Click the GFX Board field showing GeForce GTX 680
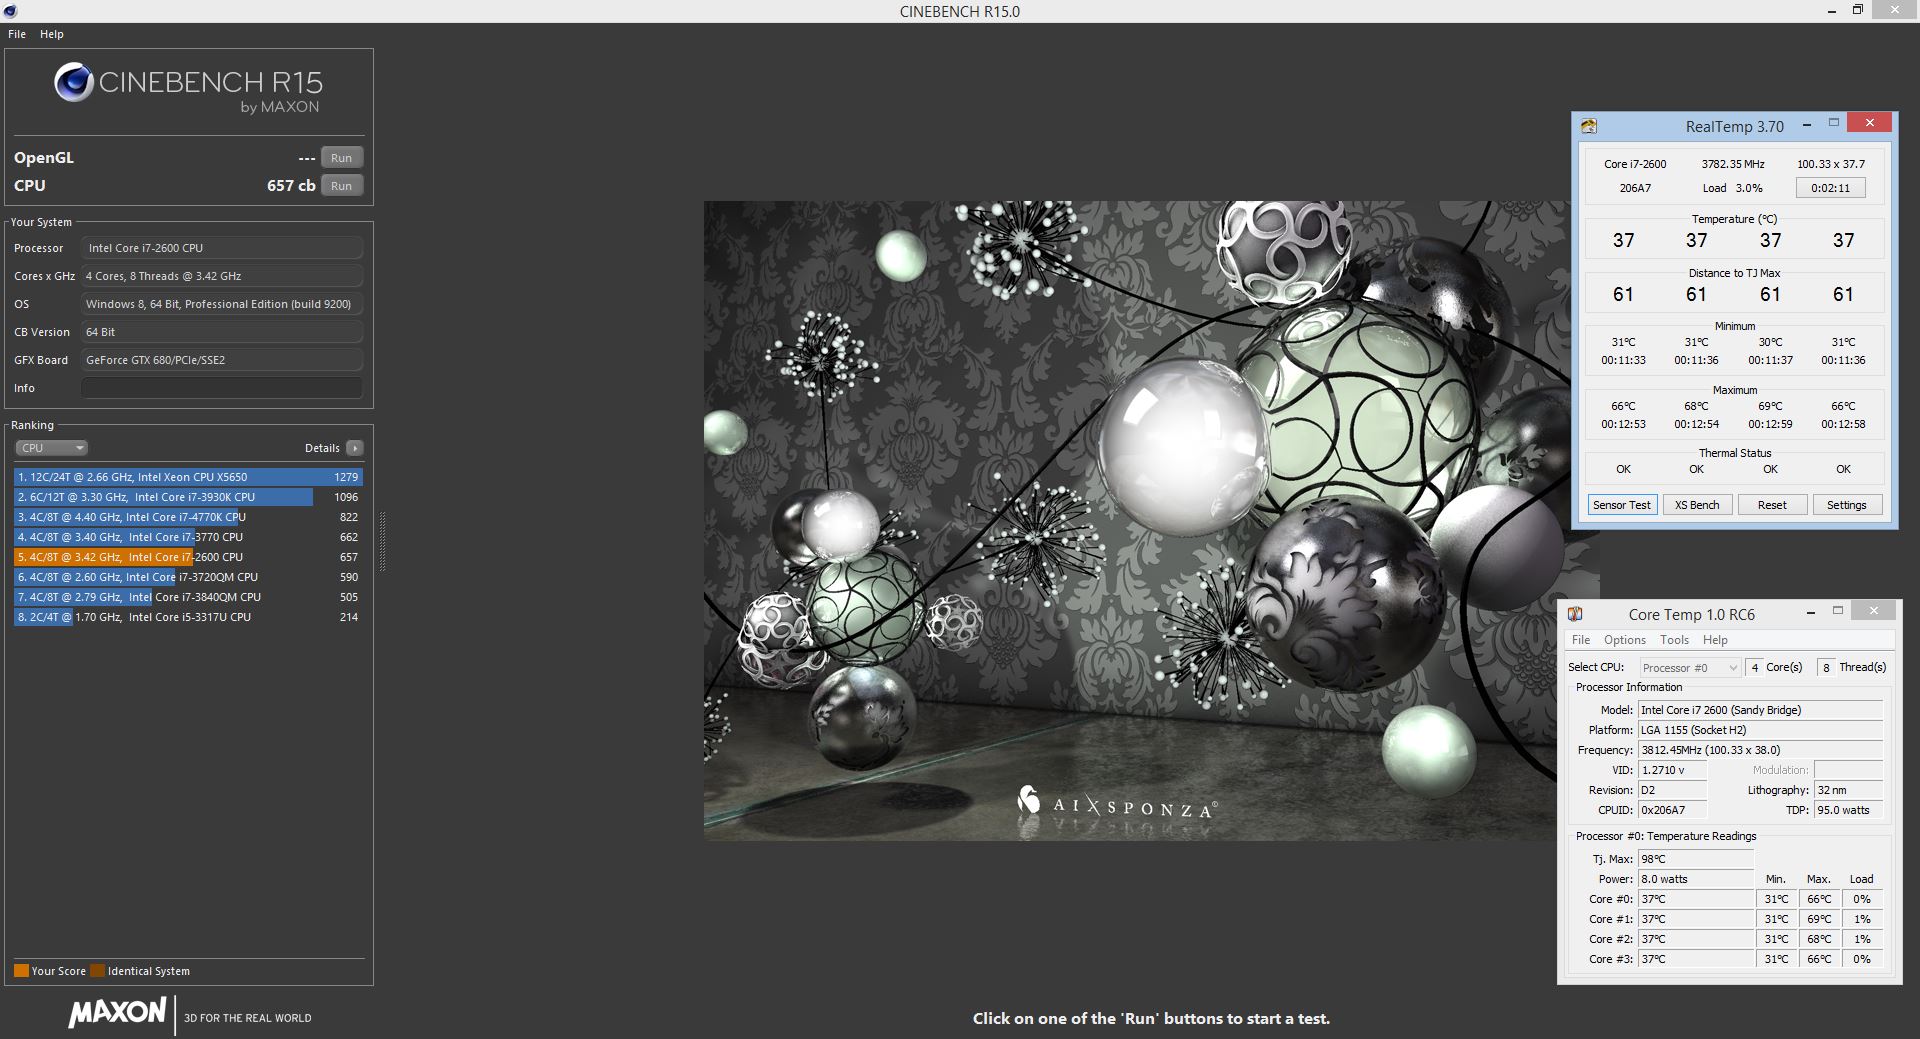The width and height of the screenshot is (1920, 1039). (222, 360)
